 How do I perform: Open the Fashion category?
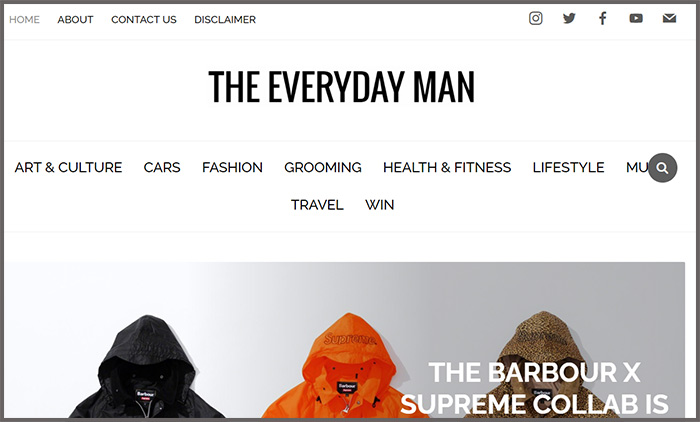point(232,167)
